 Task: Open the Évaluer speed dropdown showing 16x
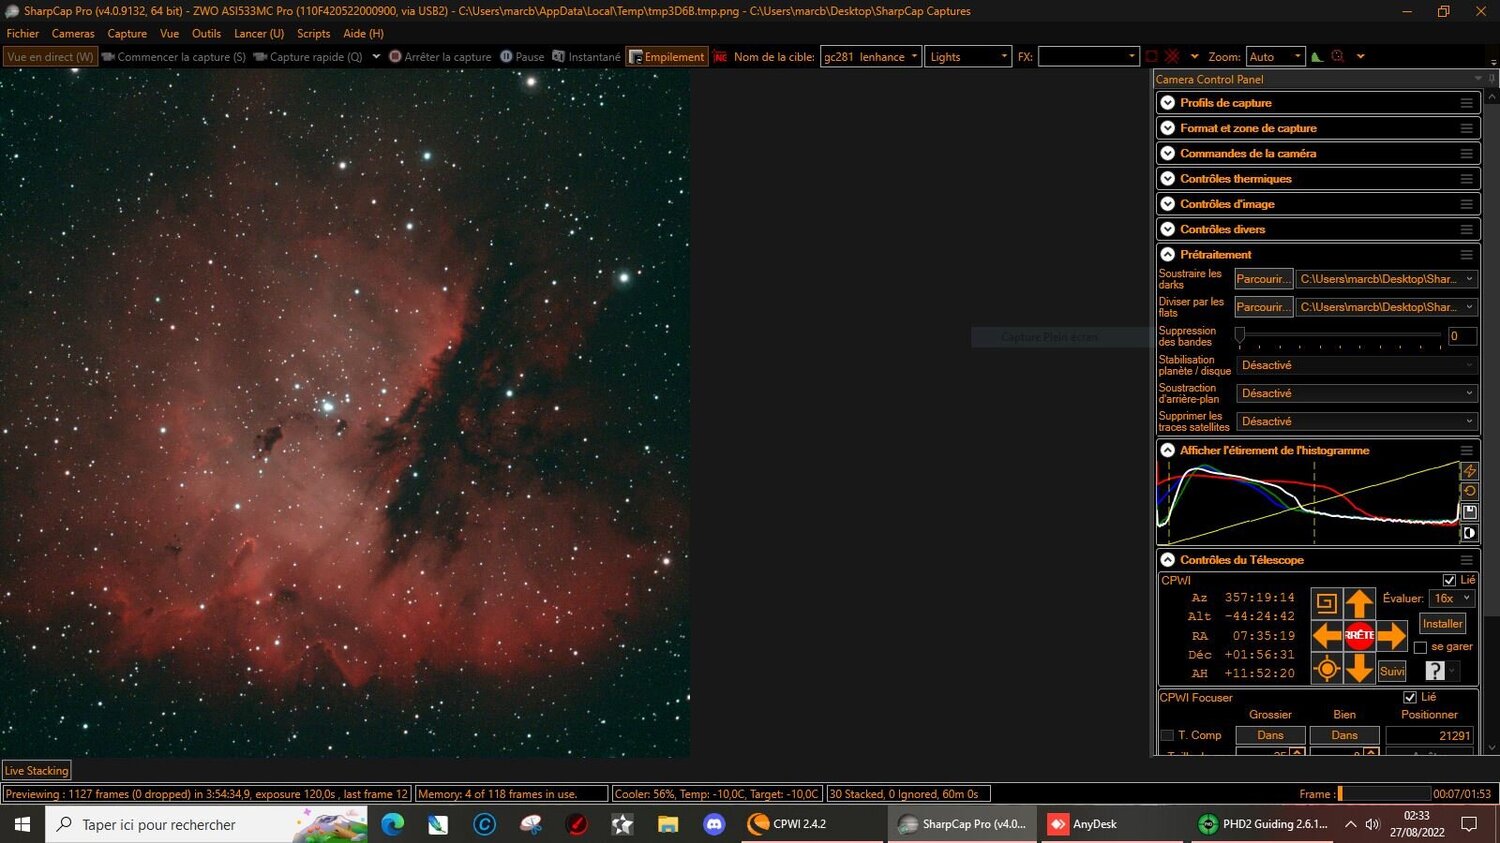1450,598
